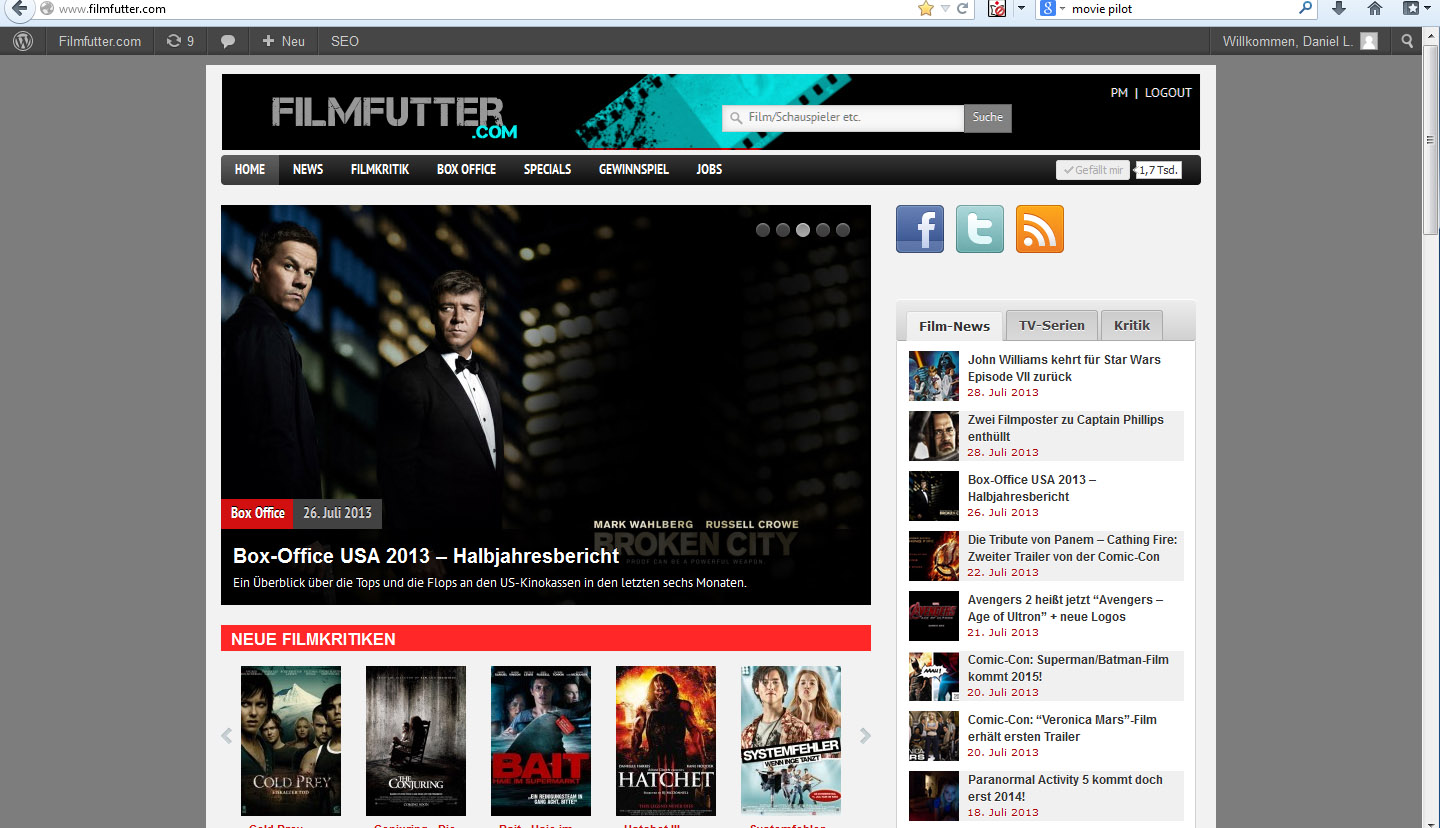Switch to the TV-Serien tab
Viewport: 1440px width, 828px height.
tap(1051, 325)
